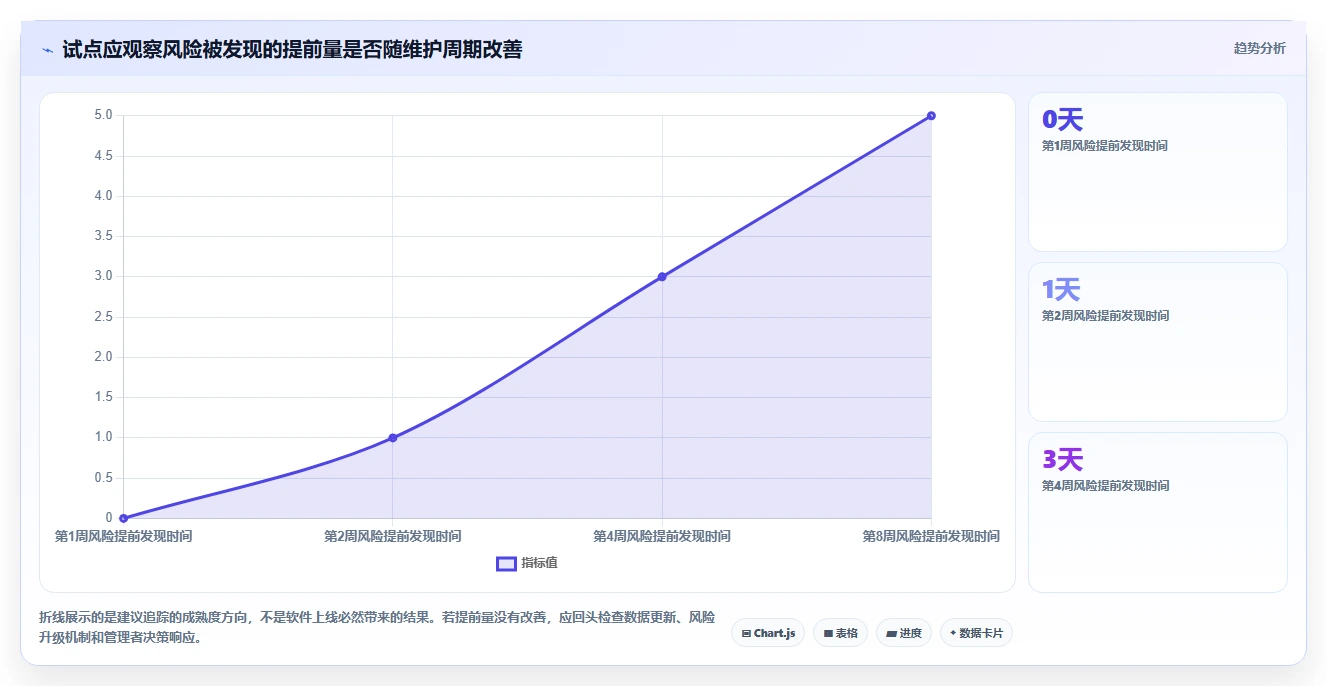
Task: Select the 第1周 data point on chart
Action: (x=123, y=518)
